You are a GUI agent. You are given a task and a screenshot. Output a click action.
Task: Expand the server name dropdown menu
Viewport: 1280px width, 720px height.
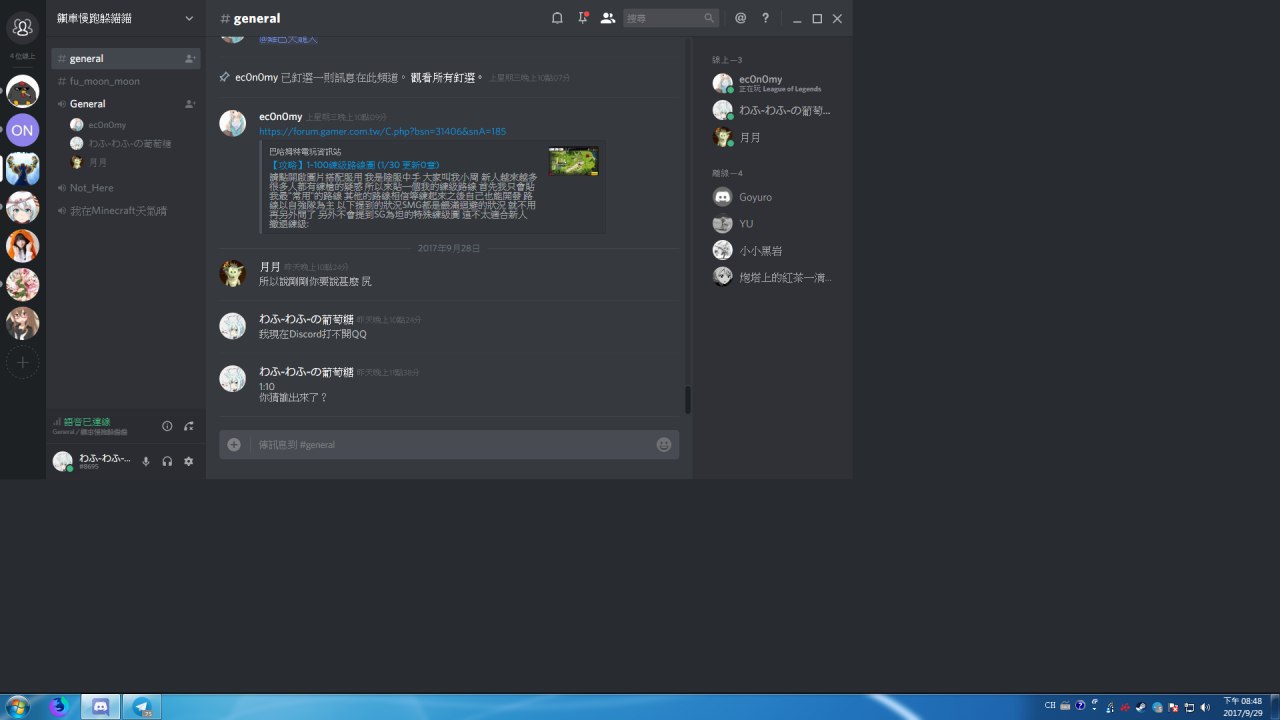[189, 18]
